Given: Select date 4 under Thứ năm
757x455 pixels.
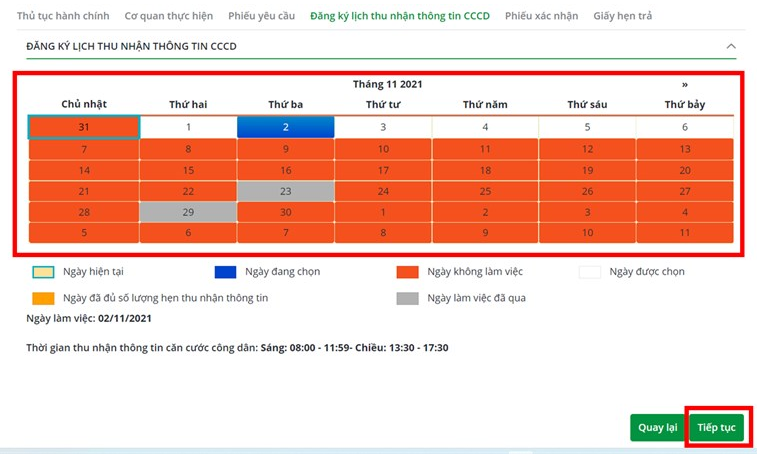Looking at the screenshot, I should click(x=485, y=127).
